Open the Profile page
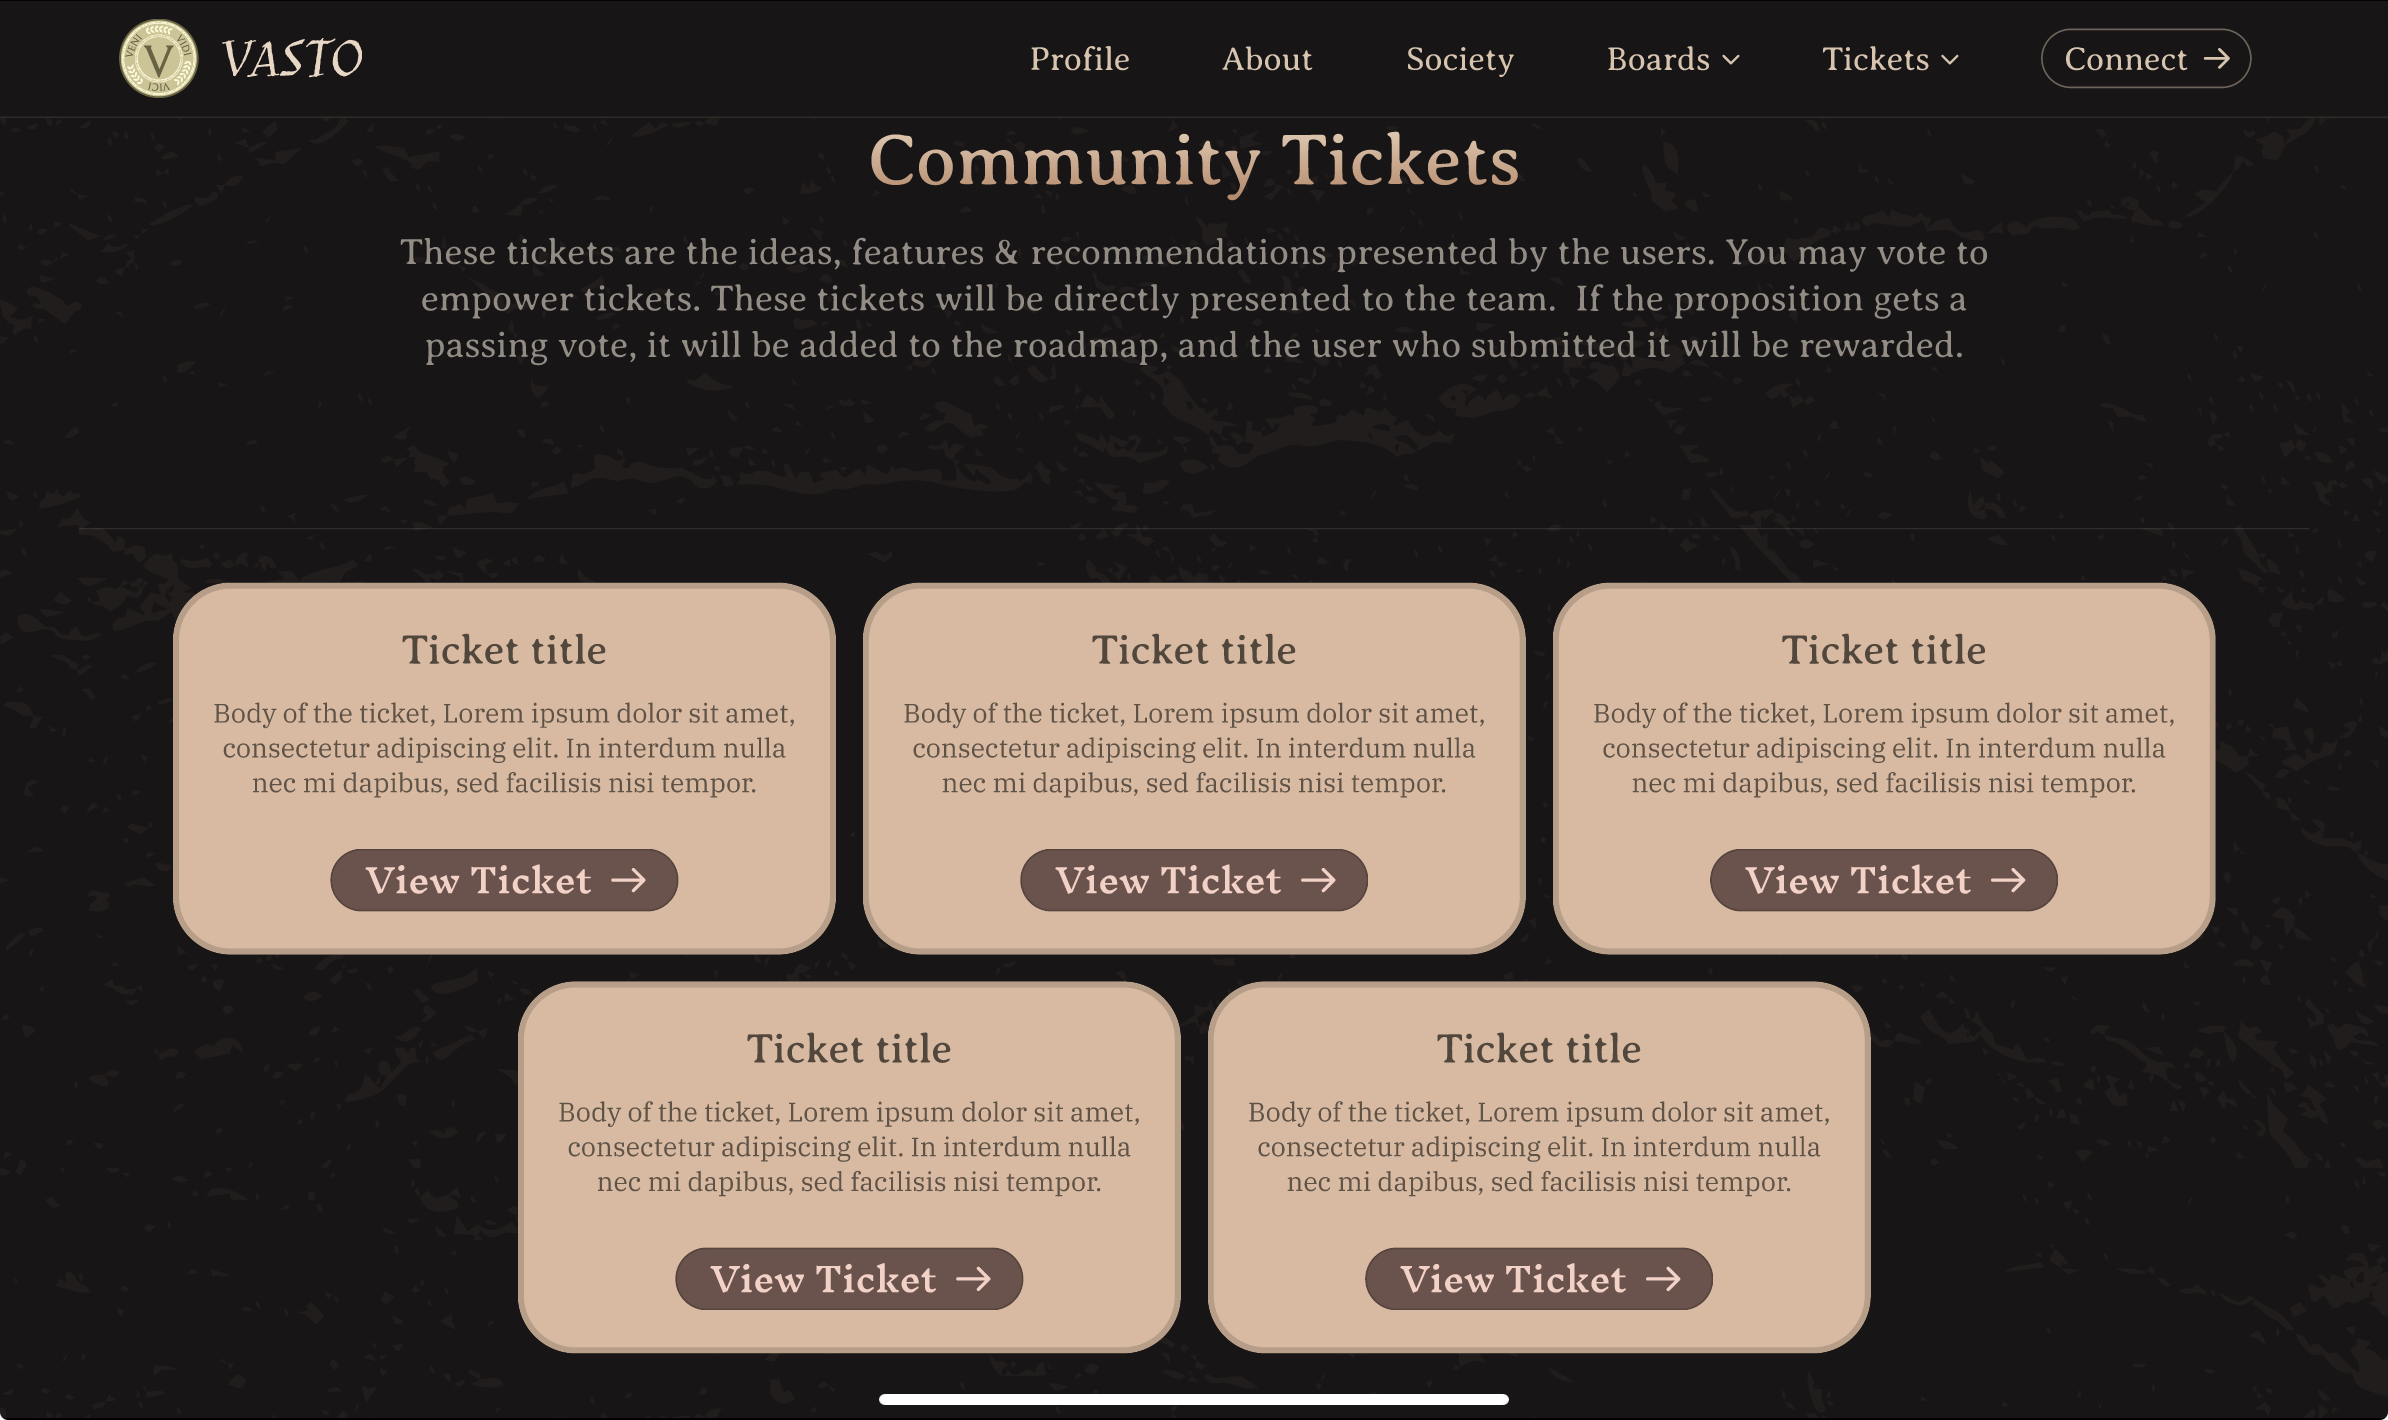The height and width of the screenshot is (1420, 2388). pos(1080,59)
